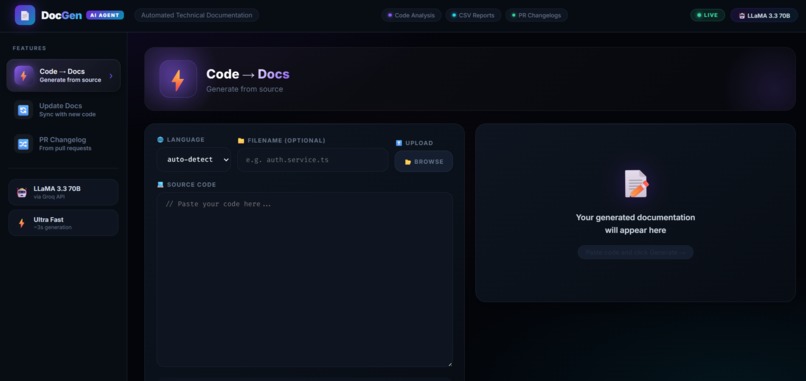Click 'Your generated documentation will appear here' text

click(635, 224)
